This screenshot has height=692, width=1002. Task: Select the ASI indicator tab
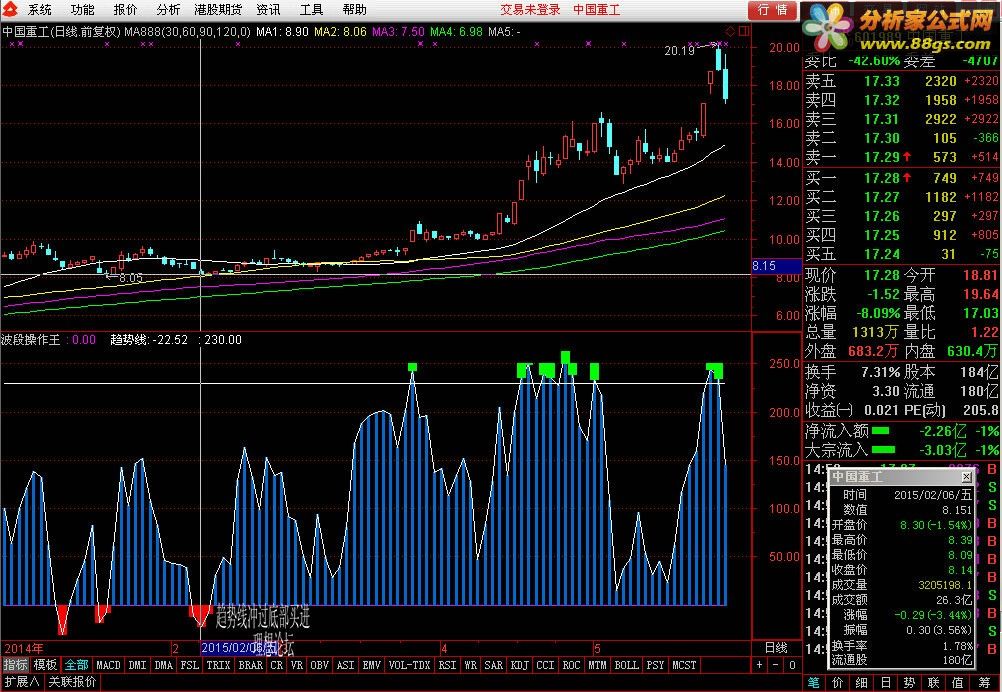[x=345, y=665]
